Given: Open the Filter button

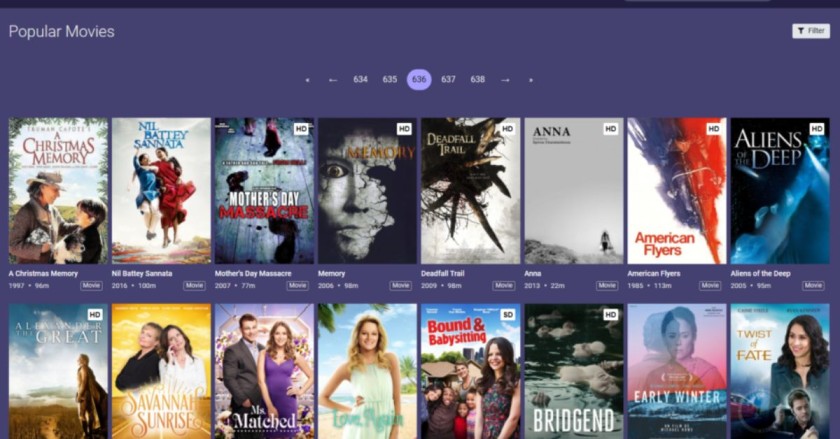Looking at the screenshot, I should [x=810, y=31].
